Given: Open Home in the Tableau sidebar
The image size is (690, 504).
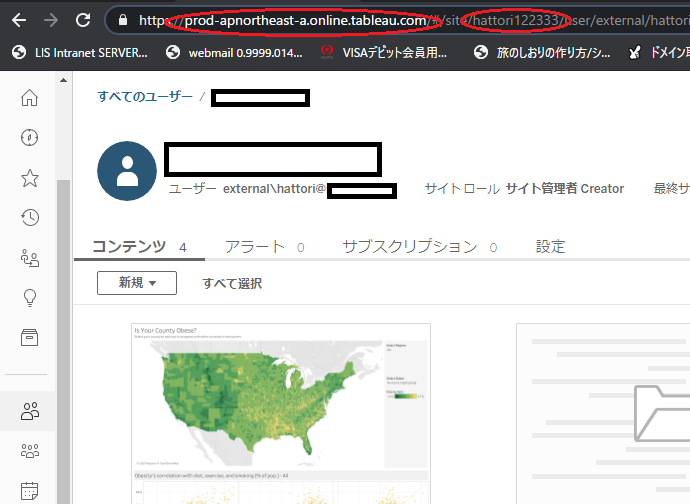Looking at the screenshot, I should pyautogui.click(x=29, y=98).
